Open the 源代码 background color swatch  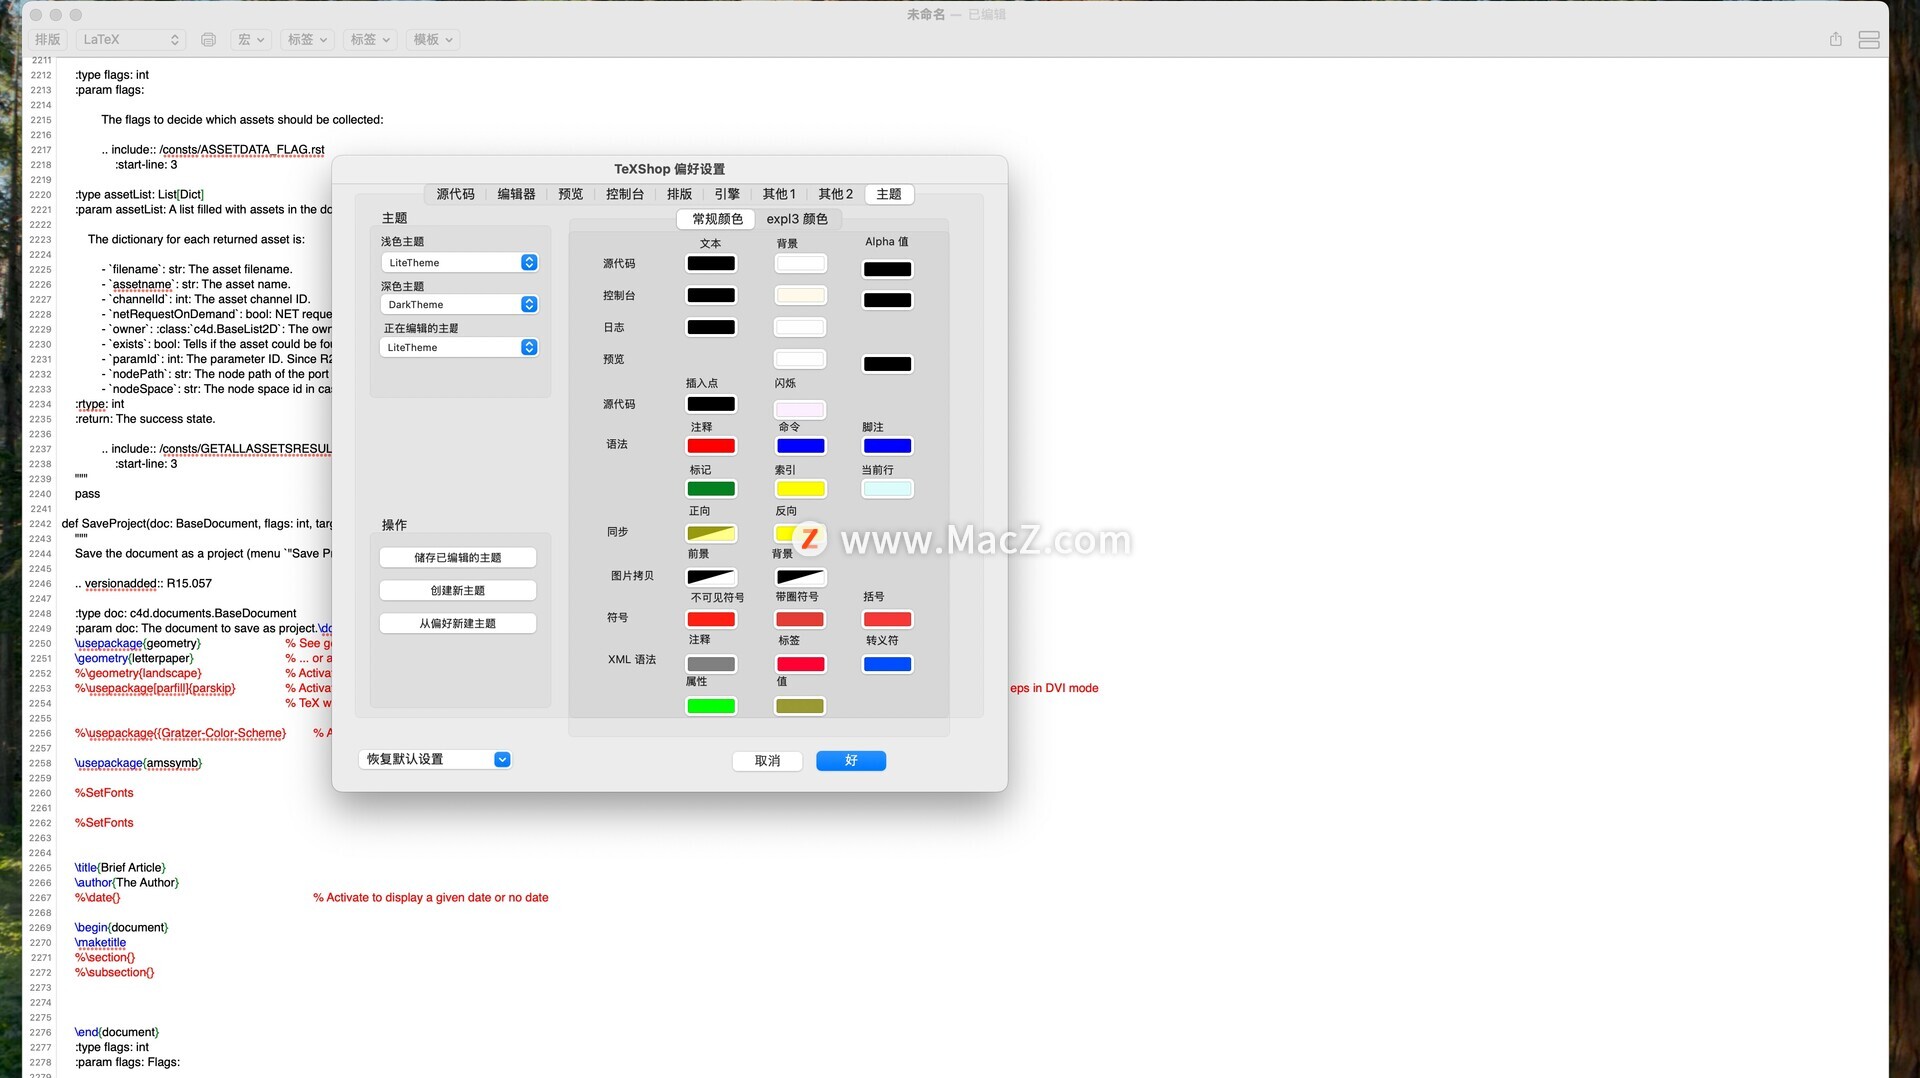click(800, 264)
